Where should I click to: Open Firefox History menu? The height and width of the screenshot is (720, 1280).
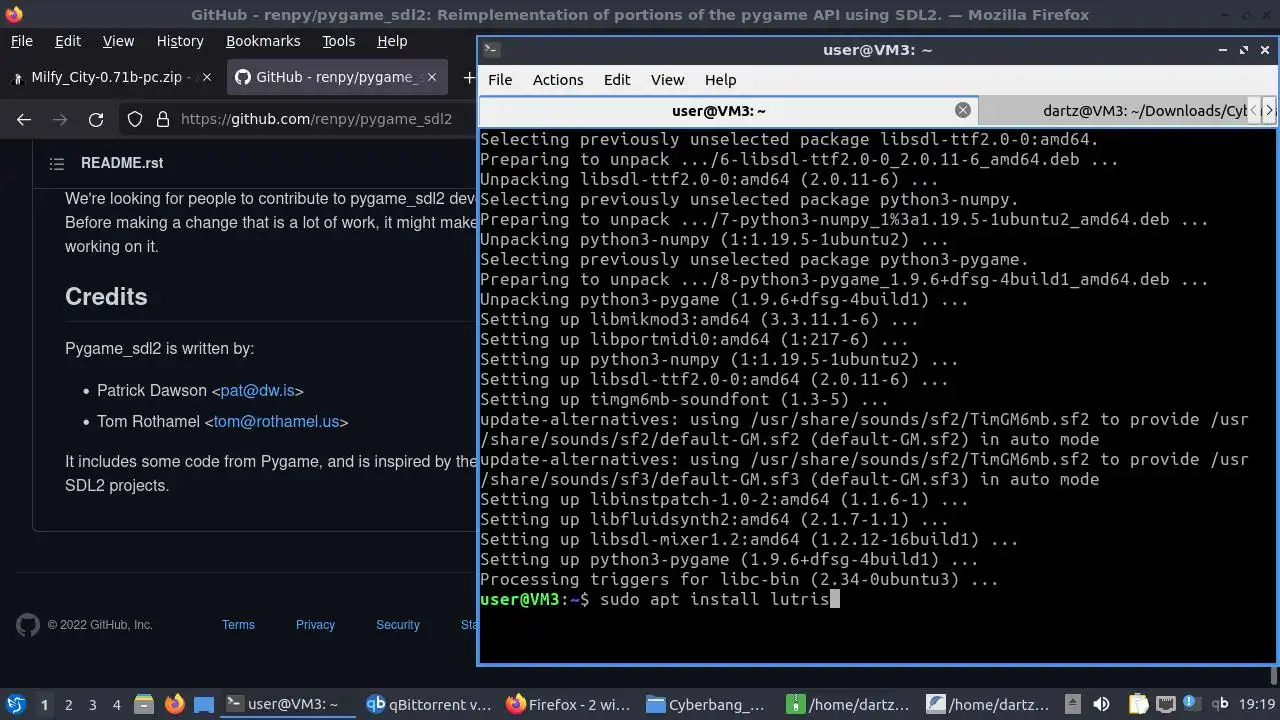point(180,41)
